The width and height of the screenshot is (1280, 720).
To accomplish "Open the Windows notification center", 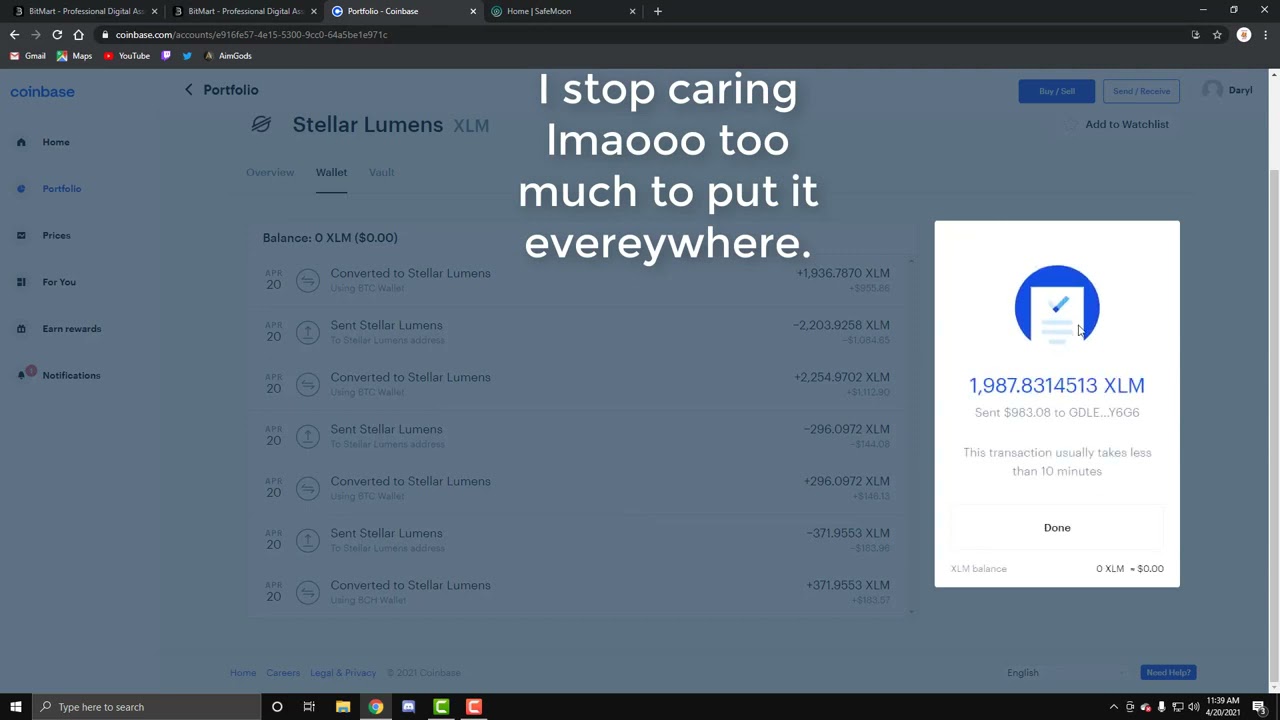I will [x=1259, y=707].
